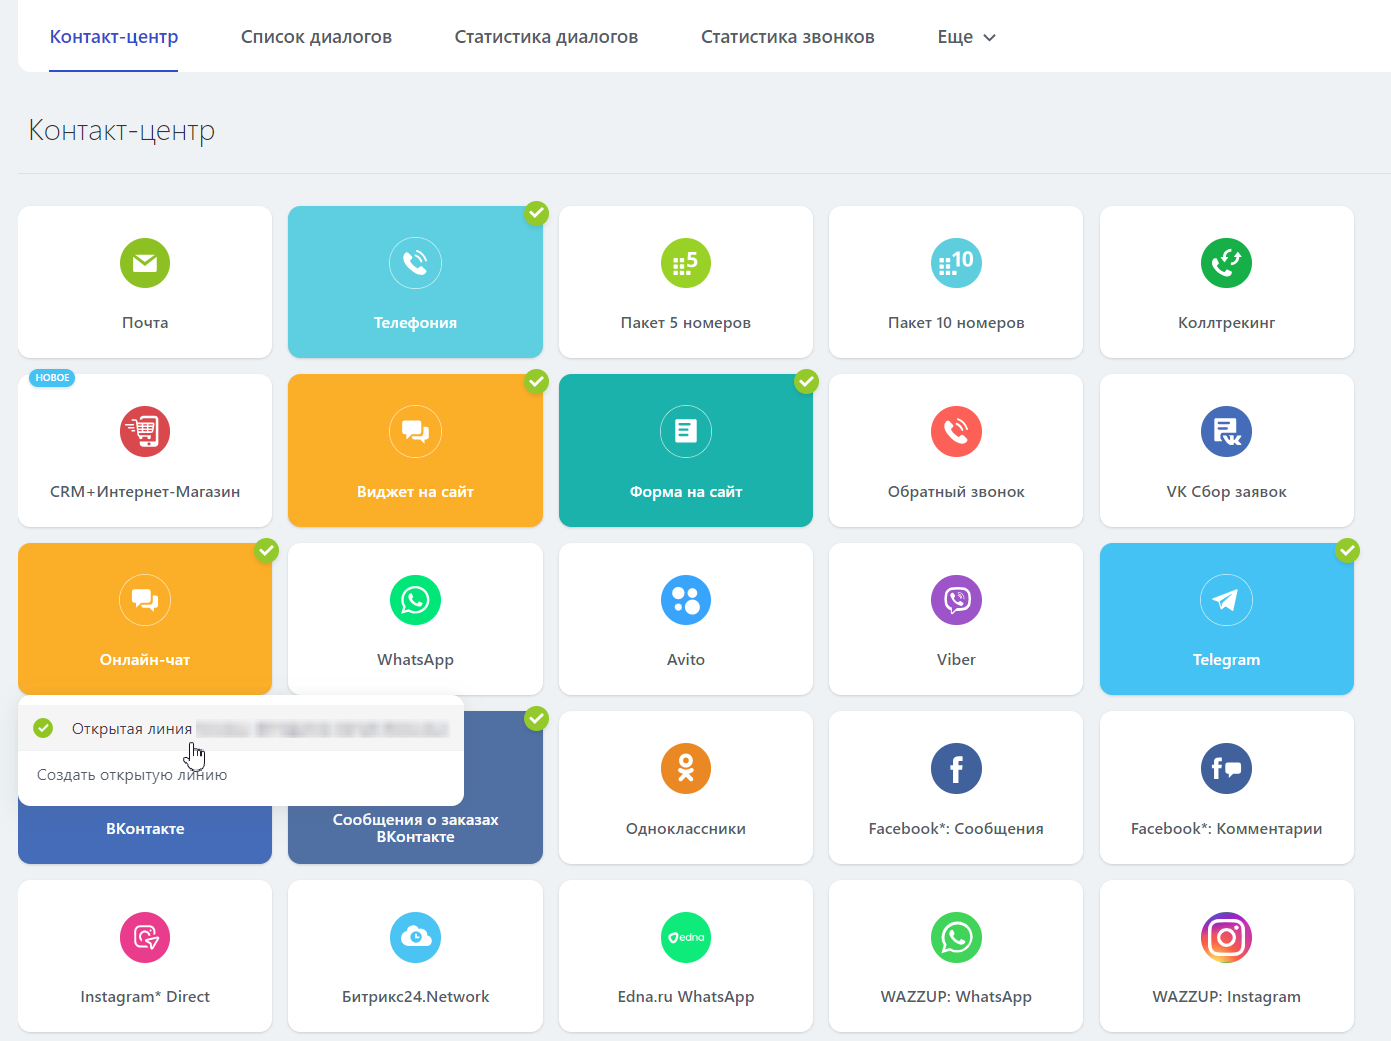Open the Список диалогов tab

(x=316, y=37)
